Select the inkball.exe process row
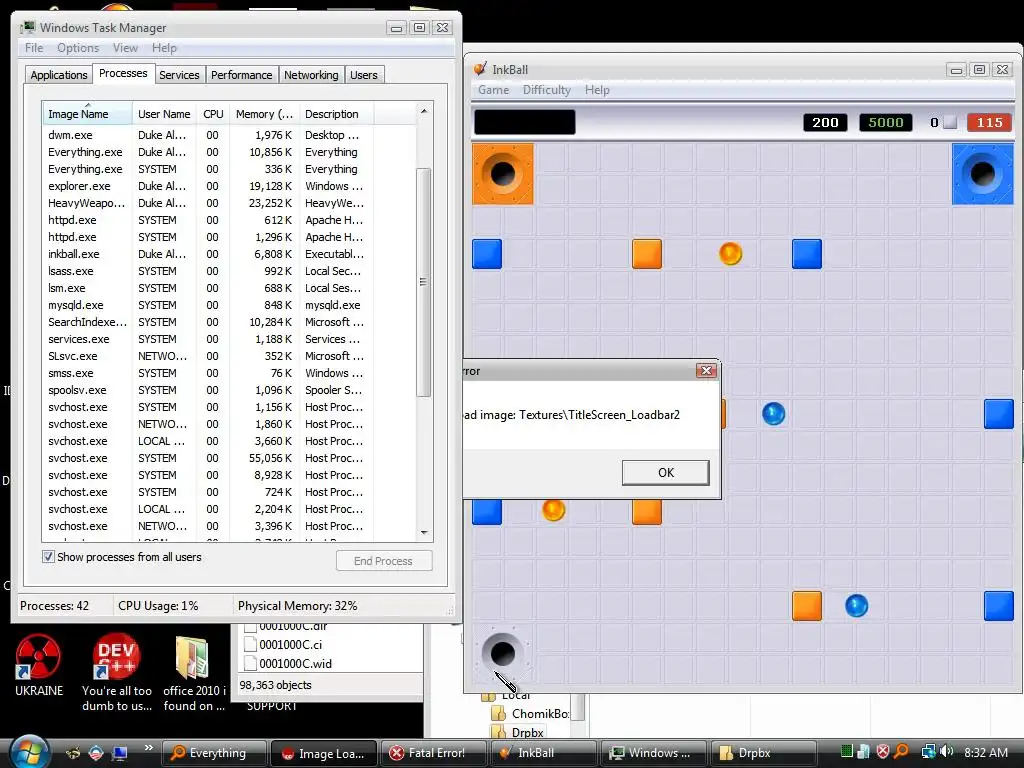Viewport: 1024px width, 768px height. click(x=229, y=254)
